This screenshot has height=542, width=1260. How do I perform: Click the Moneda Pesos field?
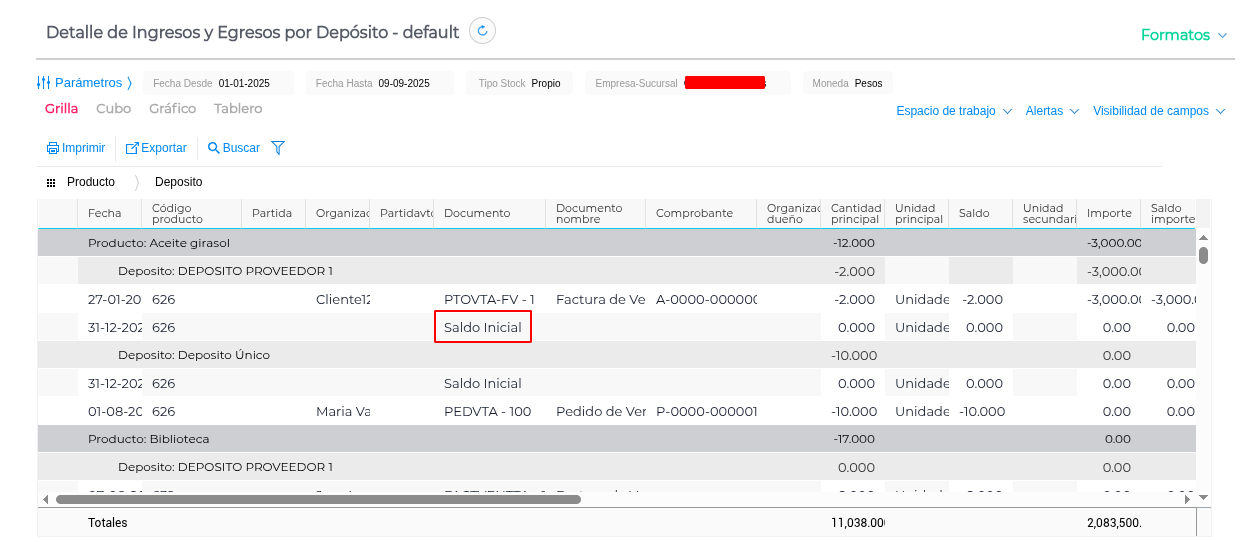click(x=847, y=83)
